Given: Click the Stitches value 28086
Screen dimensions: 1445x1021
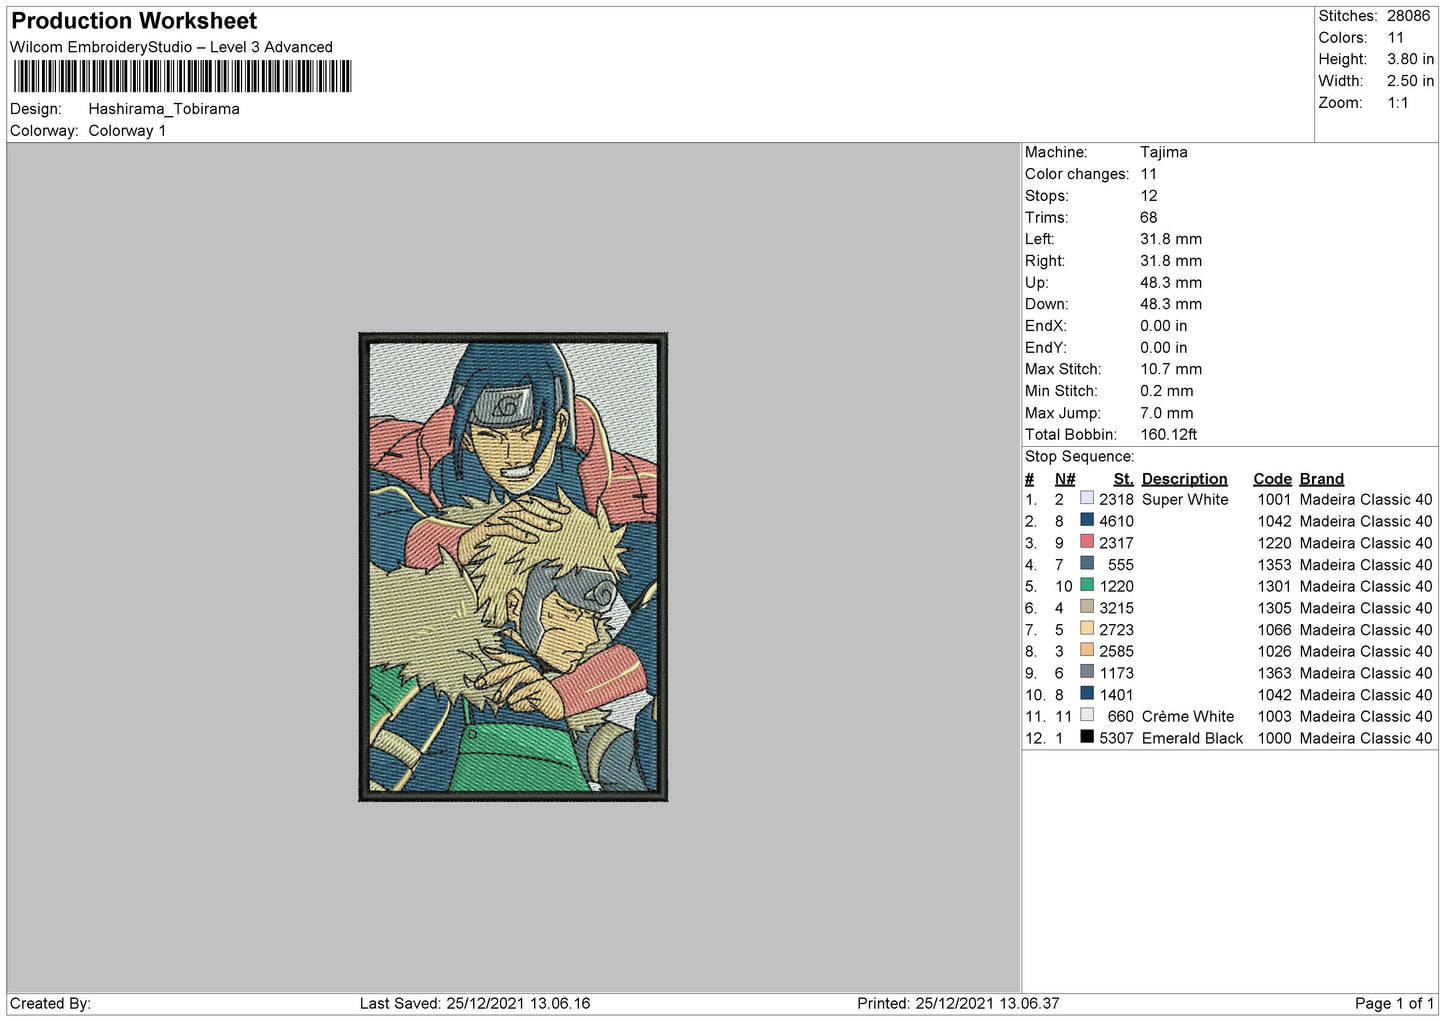Looking at the screenshot, I should pyautogui.click(x=1408, y=16).
